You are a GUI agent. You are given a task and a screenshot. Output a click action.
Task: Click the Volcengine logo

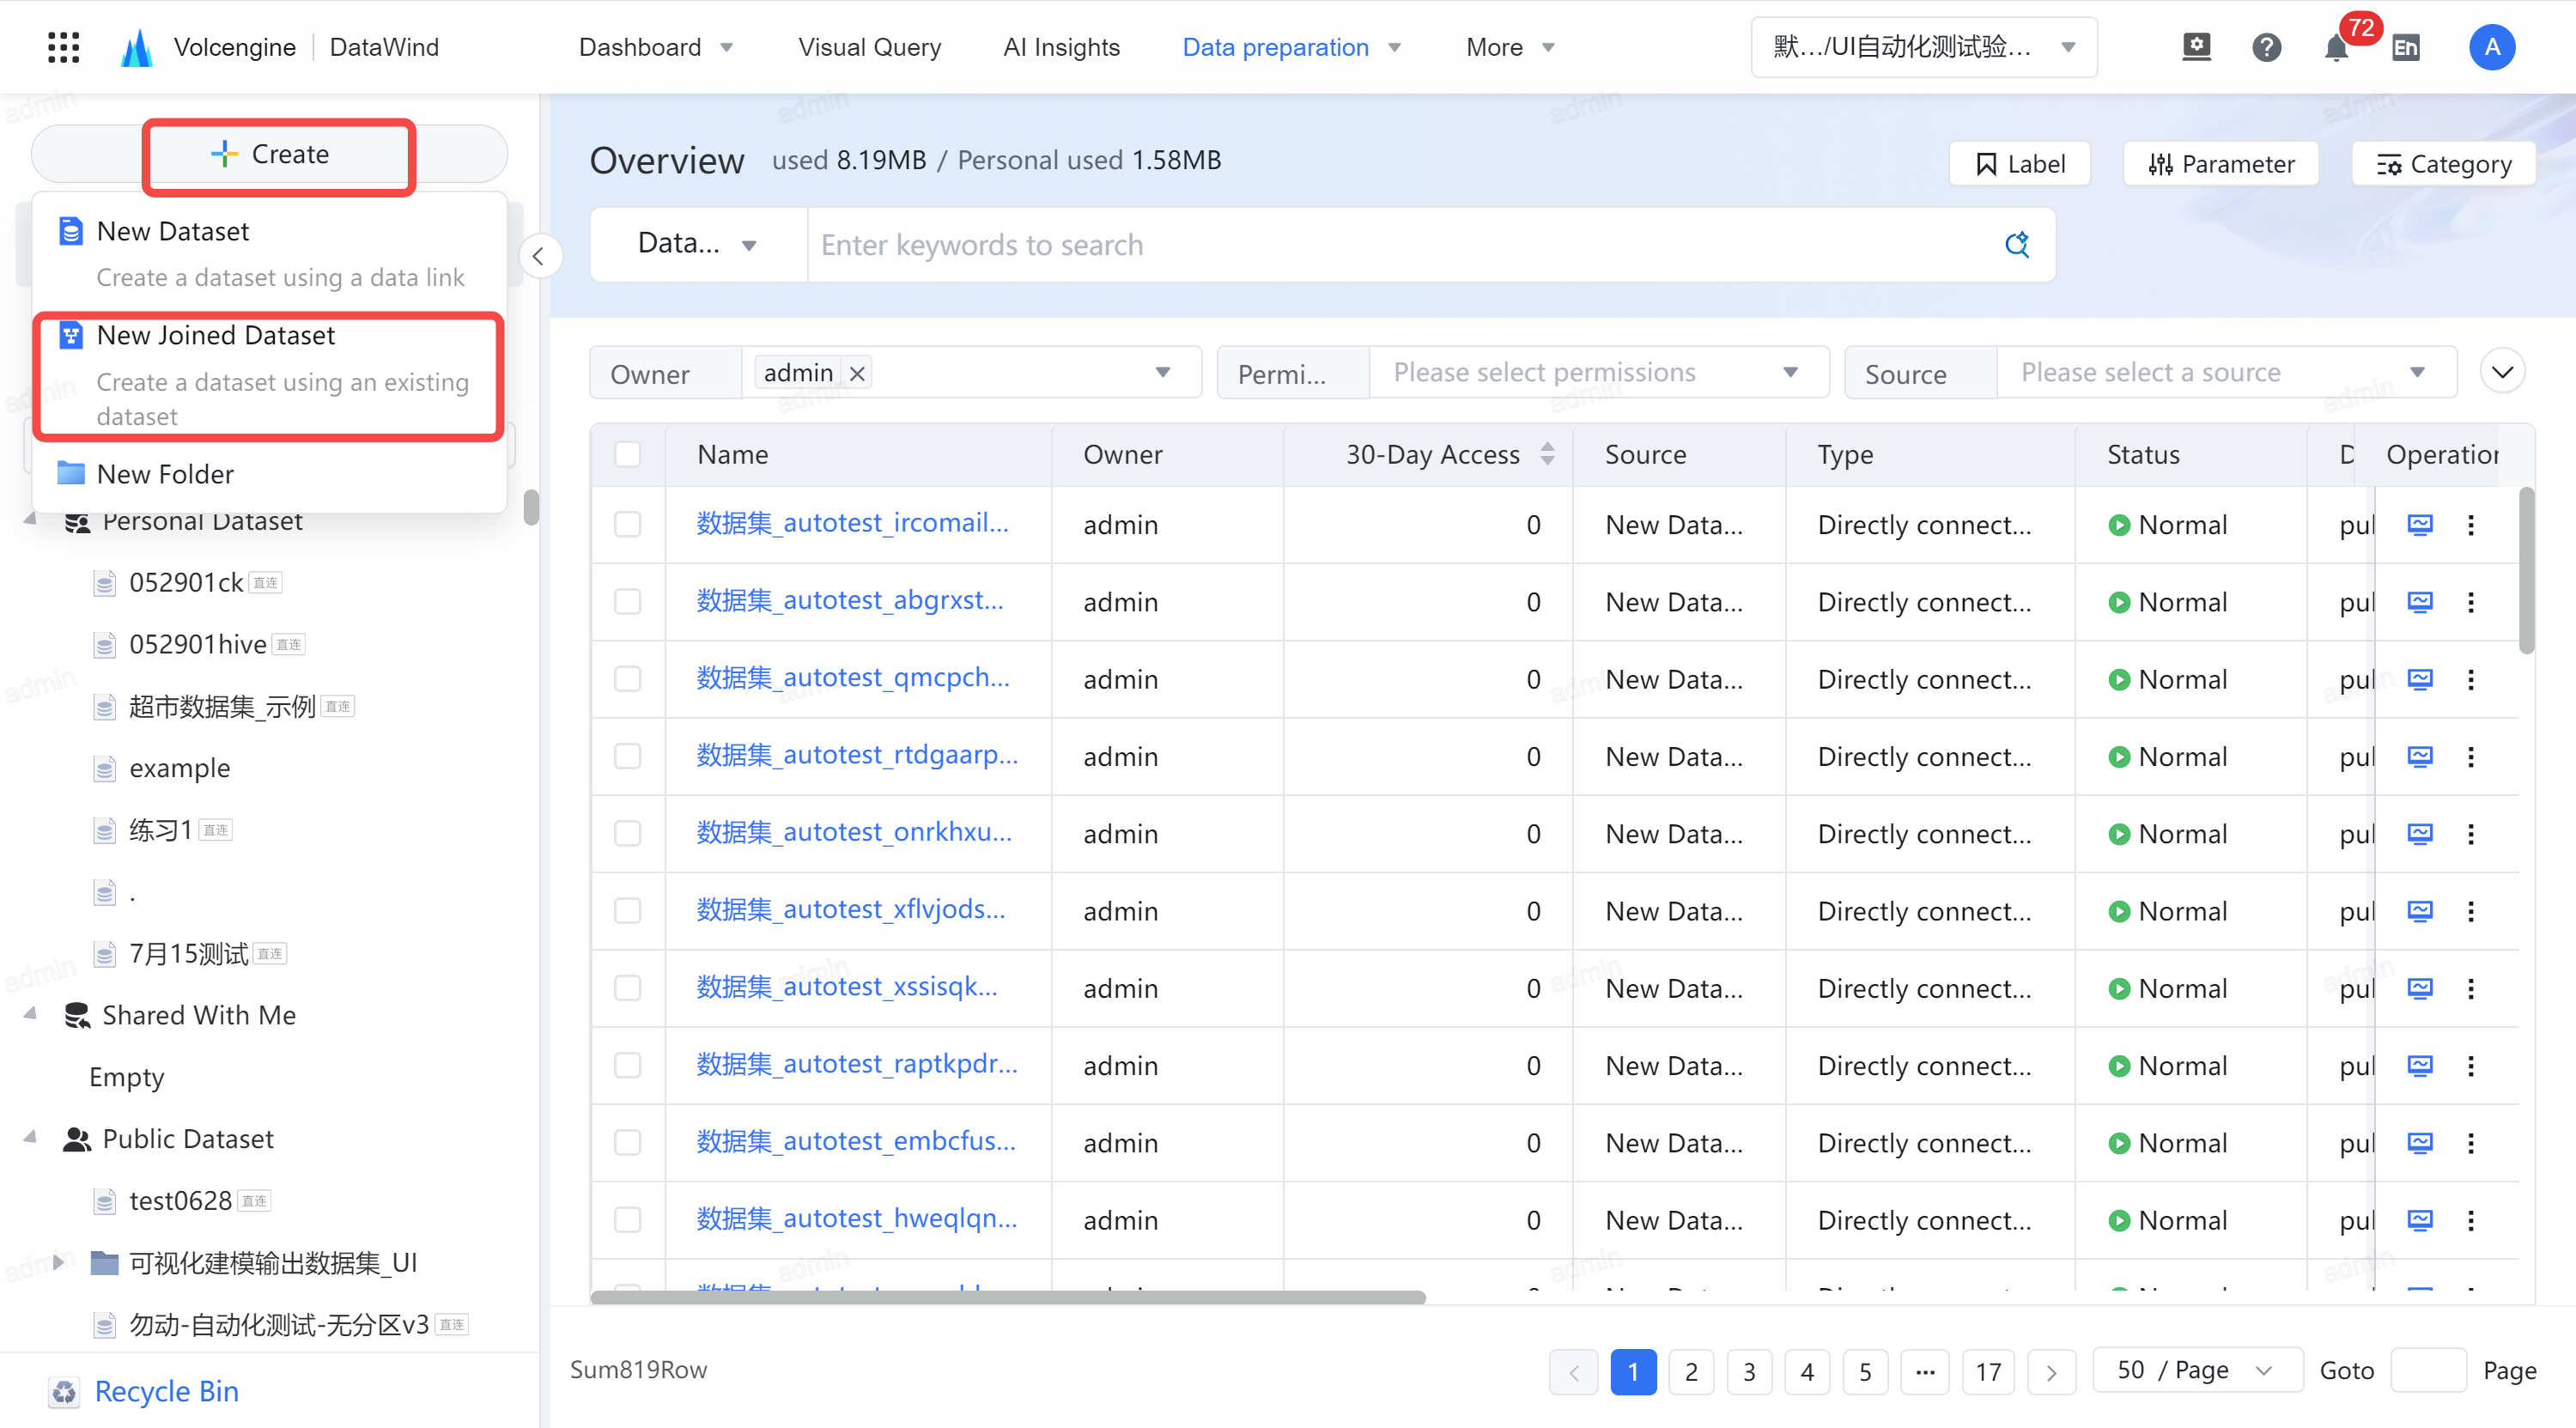click(x=137, y=47)
